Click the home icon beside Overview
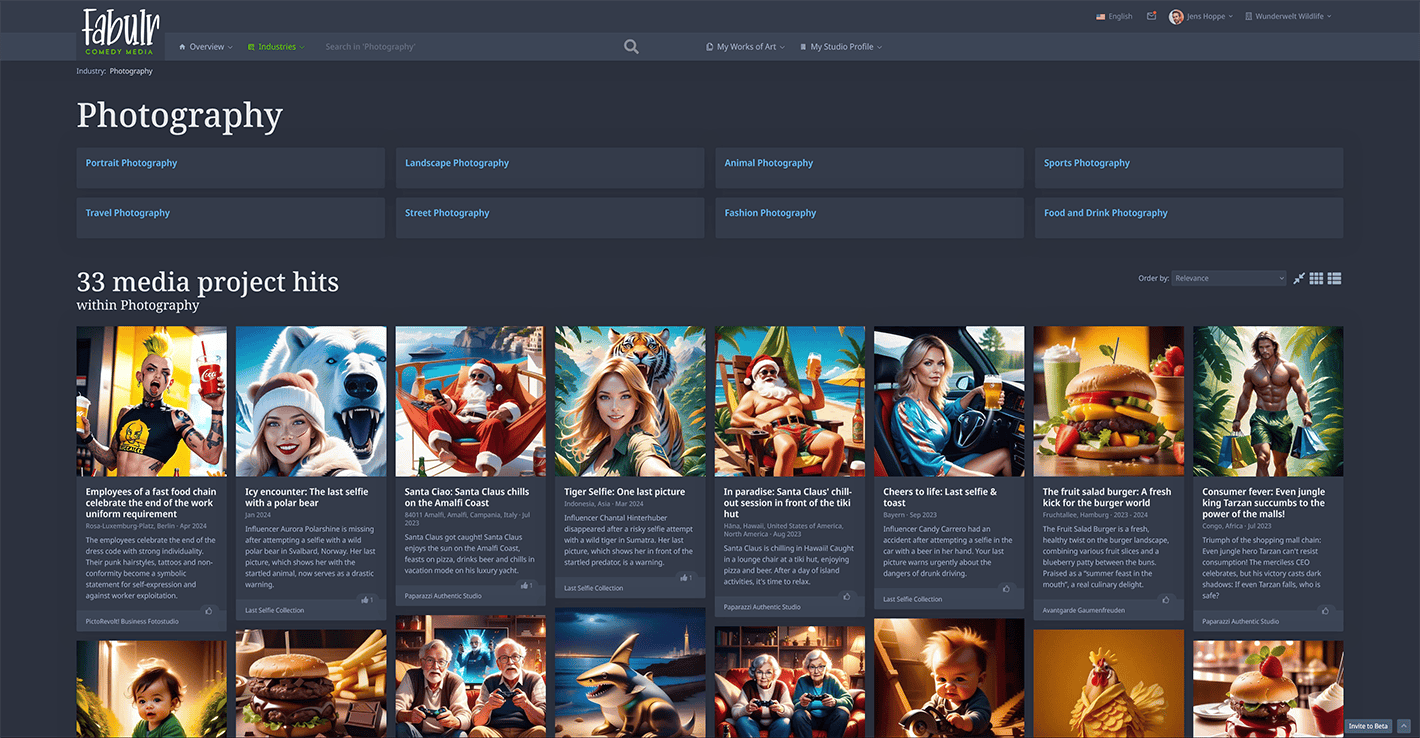This screenshot has height=738, width=1420. click(x=181, y=46)
